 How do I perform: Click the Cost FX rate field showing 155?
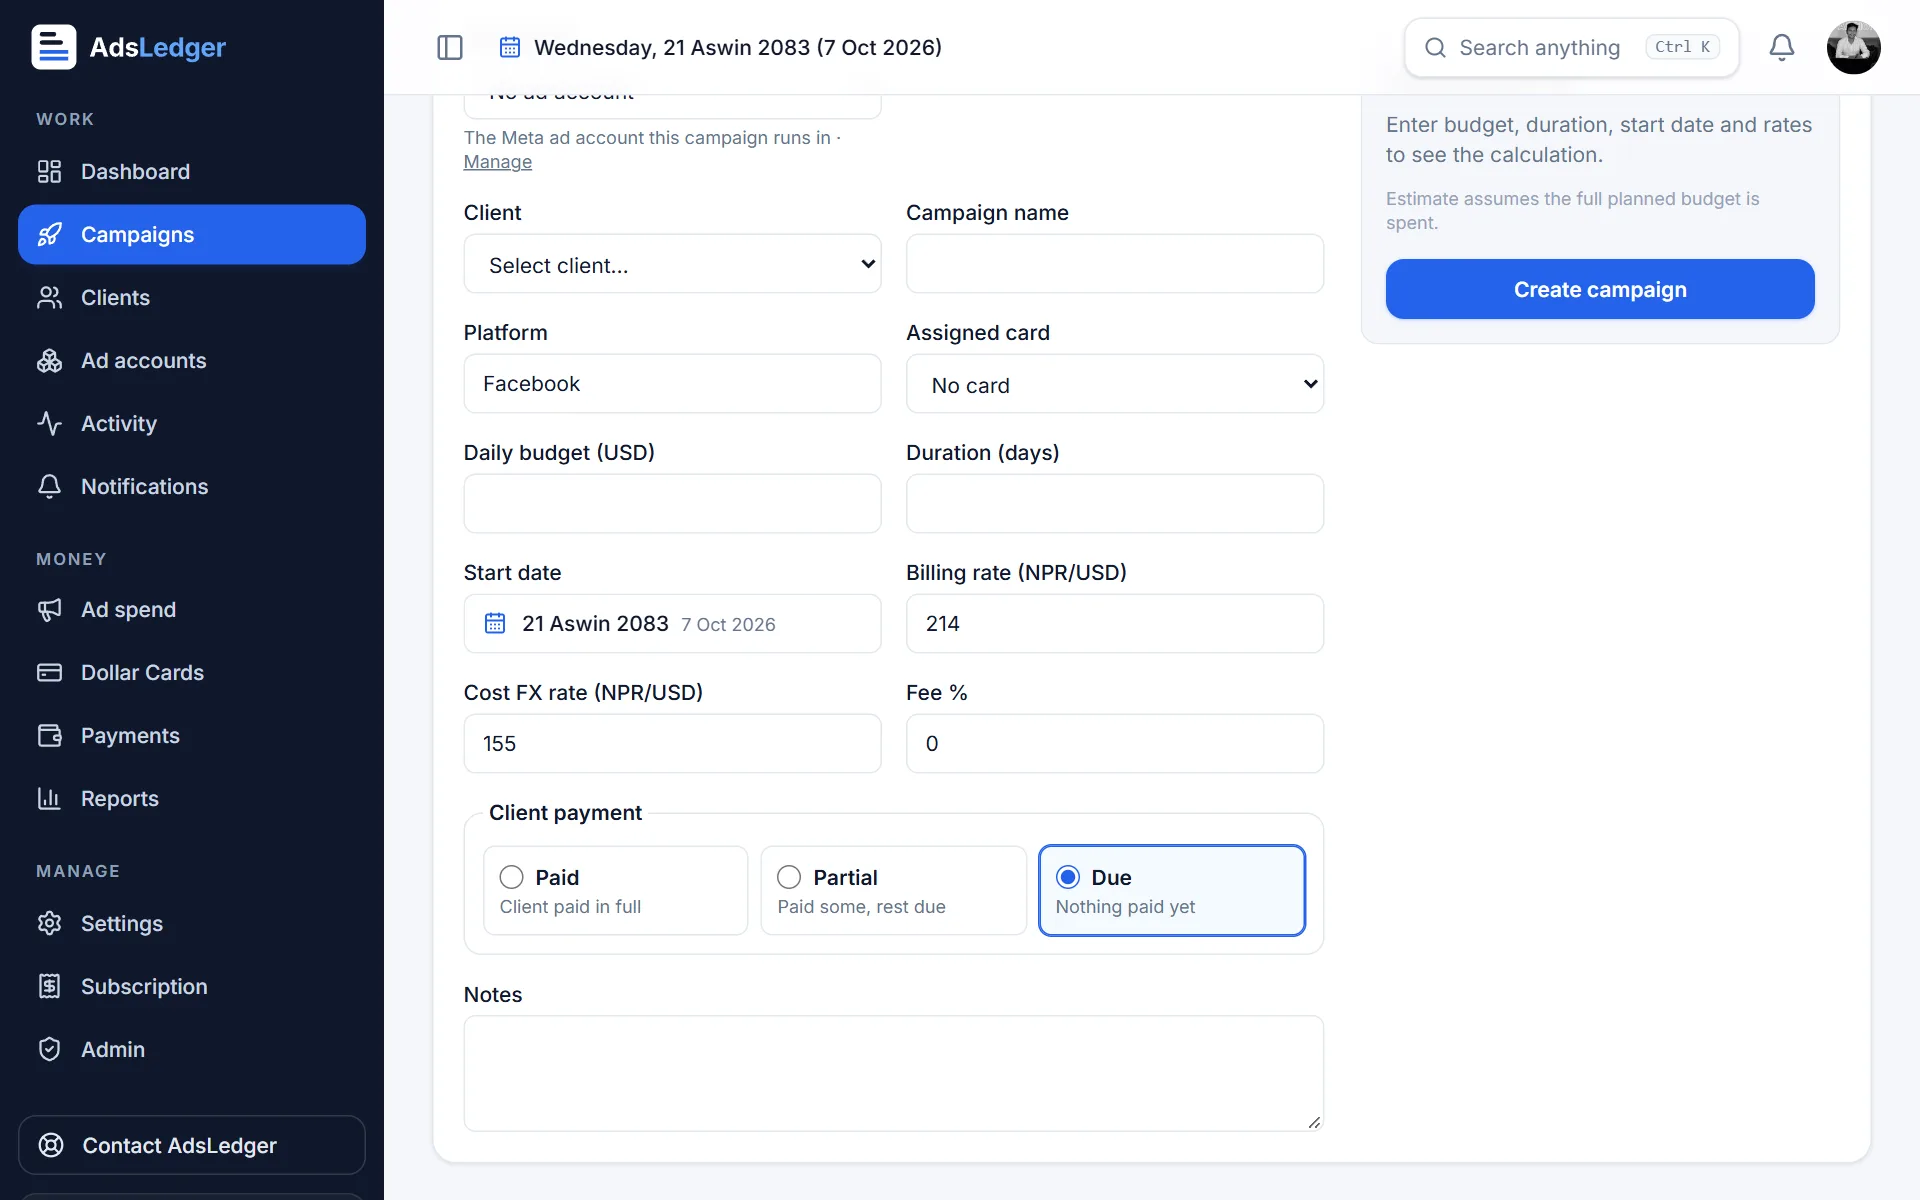pyautogui.click(x=672, y=744)
